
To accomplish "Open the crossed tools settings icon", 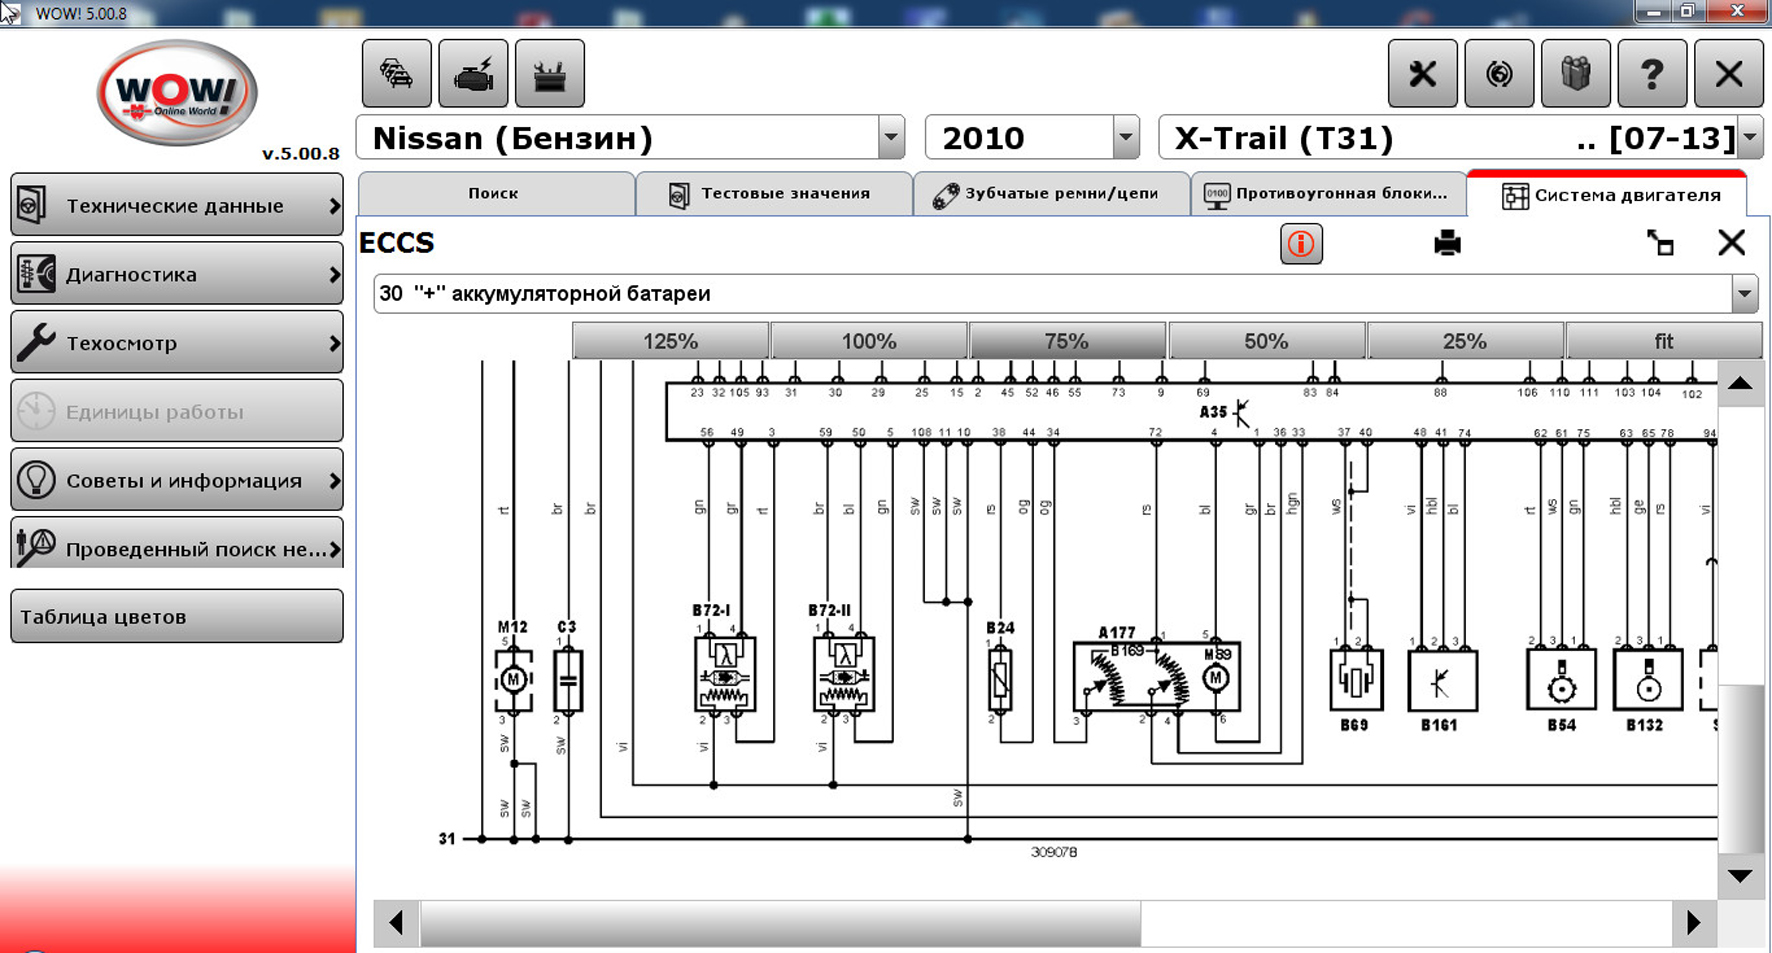I will pyautogui.click(x=1422, y=74).
